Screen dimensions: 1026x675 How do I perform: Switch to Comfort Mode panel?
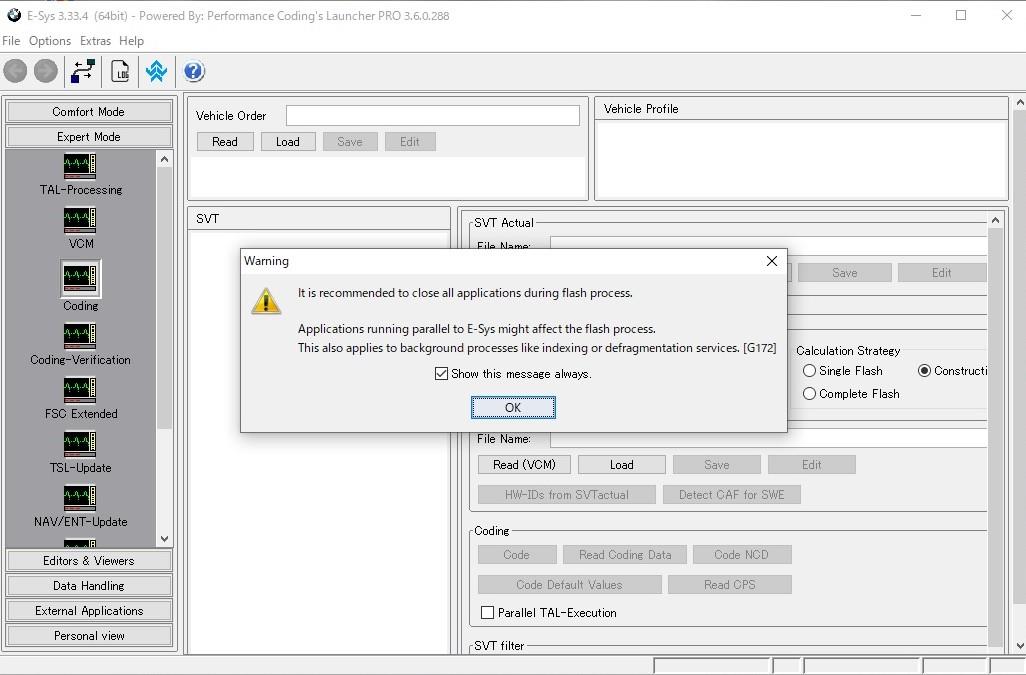[89, 112]
